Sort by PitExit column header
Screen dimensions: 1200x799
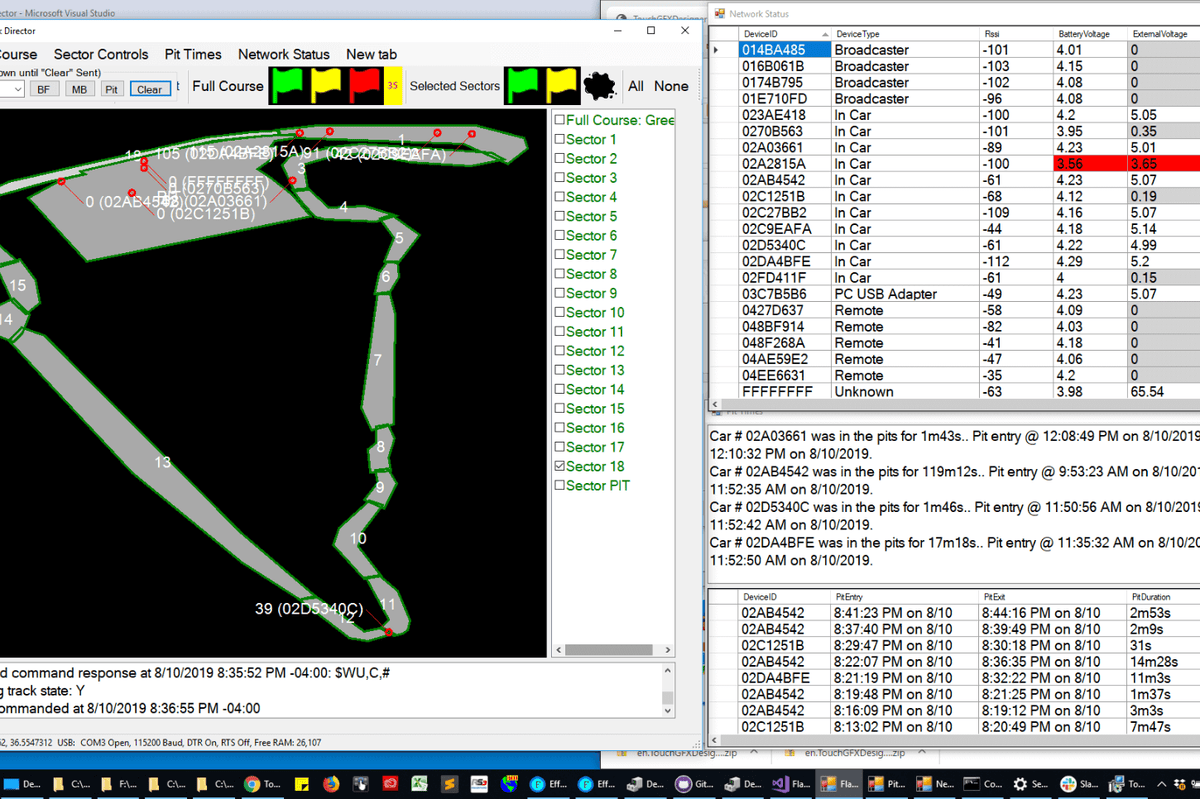1054,596
